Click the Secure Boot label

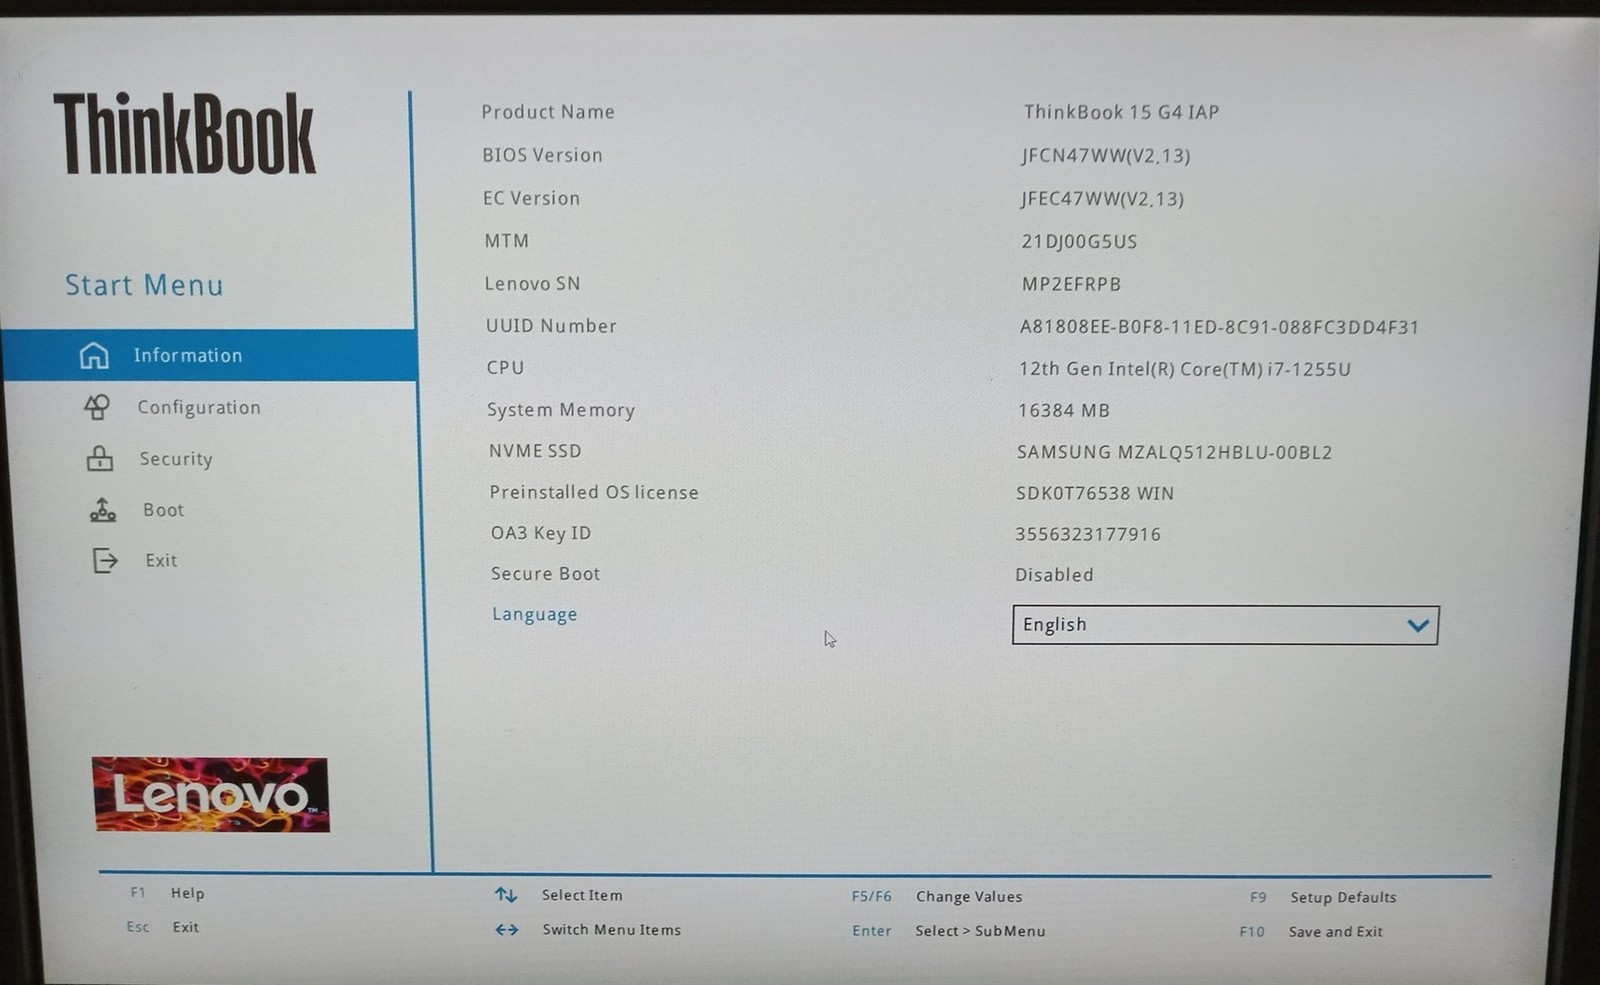tap(545, 574)
